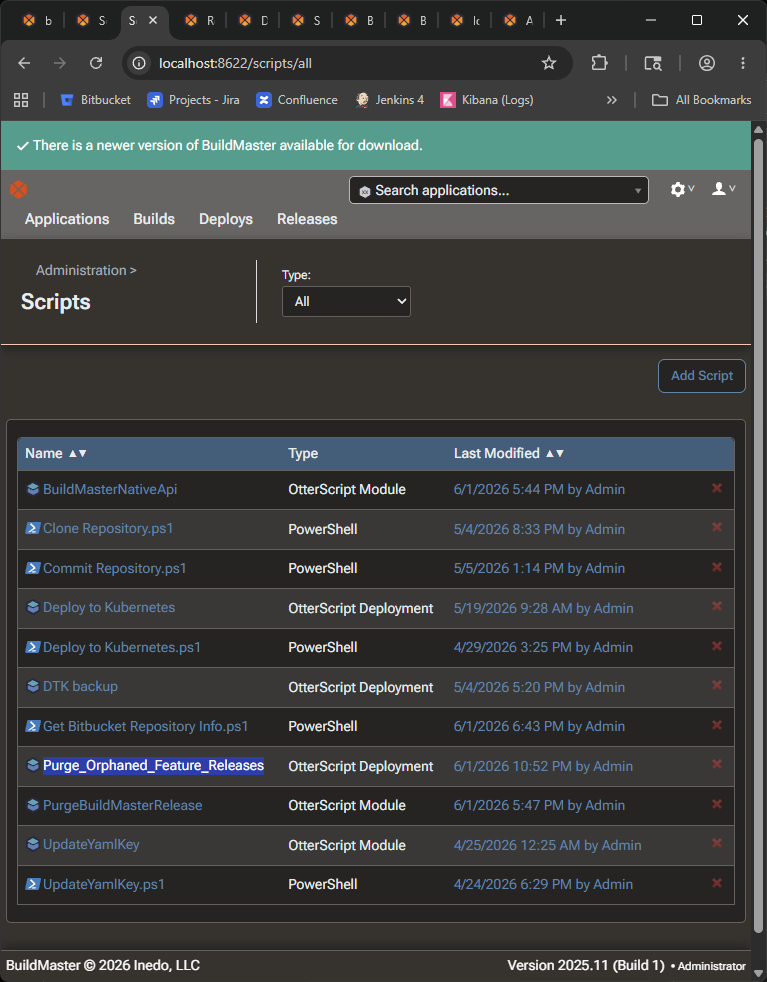Open the Projects - Jira bookmark
The image size is (767, 982).
[x=193, y=100]
